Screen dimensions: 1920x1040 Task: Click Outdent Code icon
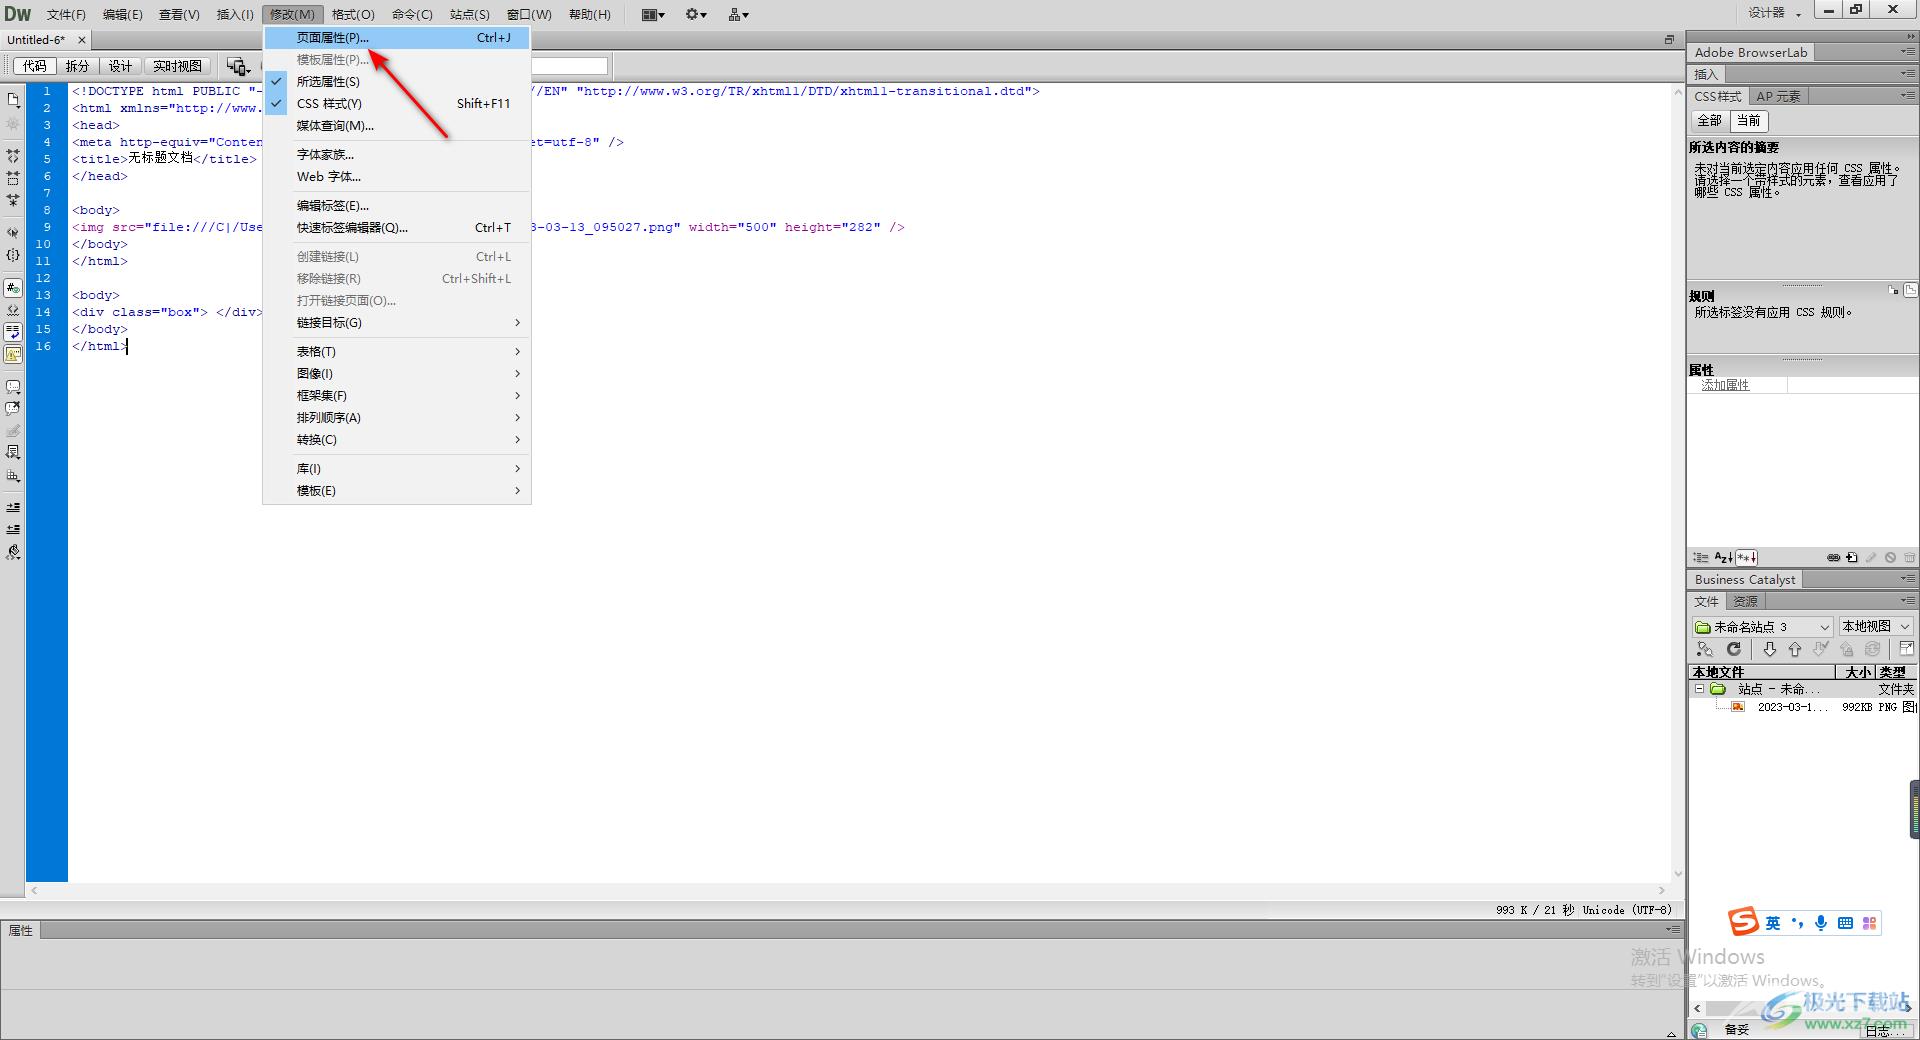pos(13,530)
